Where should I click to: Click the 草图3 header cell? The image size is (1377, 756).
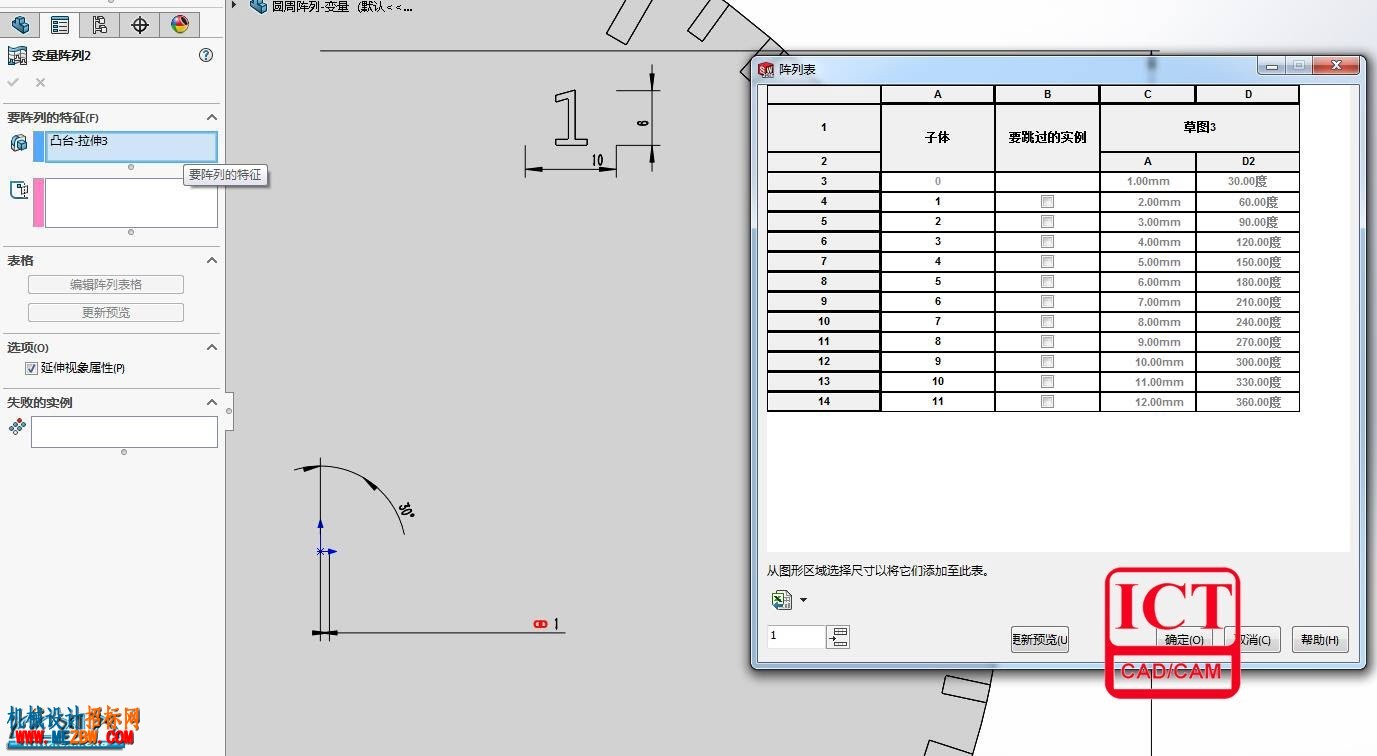coord(1199,128)
